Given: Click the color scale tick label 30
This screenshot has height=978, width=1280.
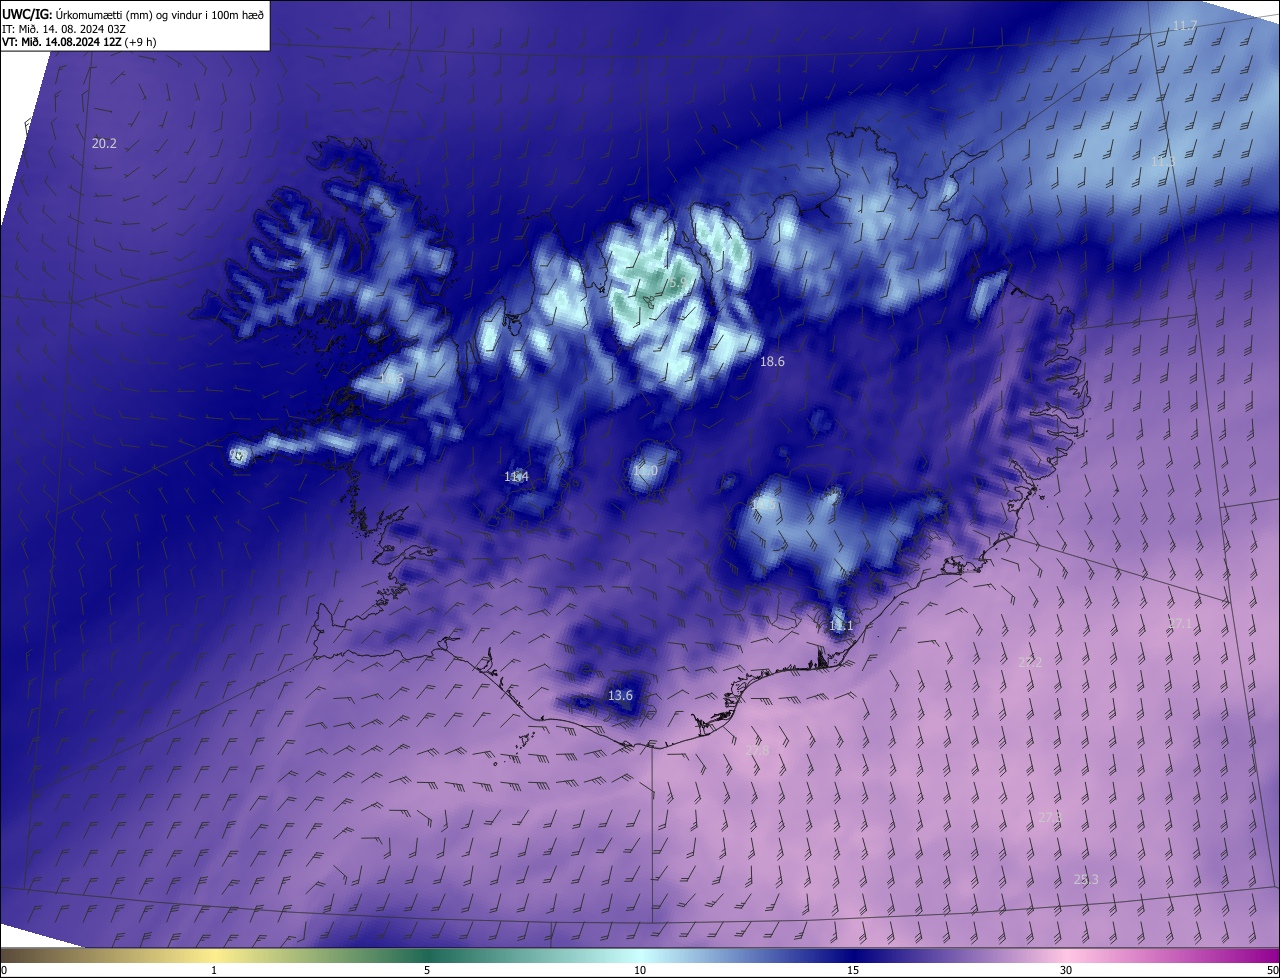Looking at the screenshot, I should pyautogui.click(x=1066, y=970).
